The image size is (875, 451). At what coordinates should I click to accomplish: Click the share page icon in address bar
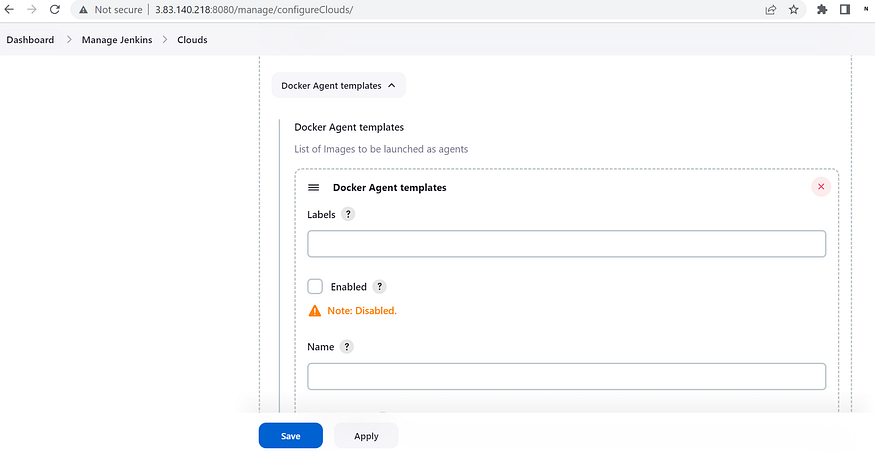tap(771, 9)
